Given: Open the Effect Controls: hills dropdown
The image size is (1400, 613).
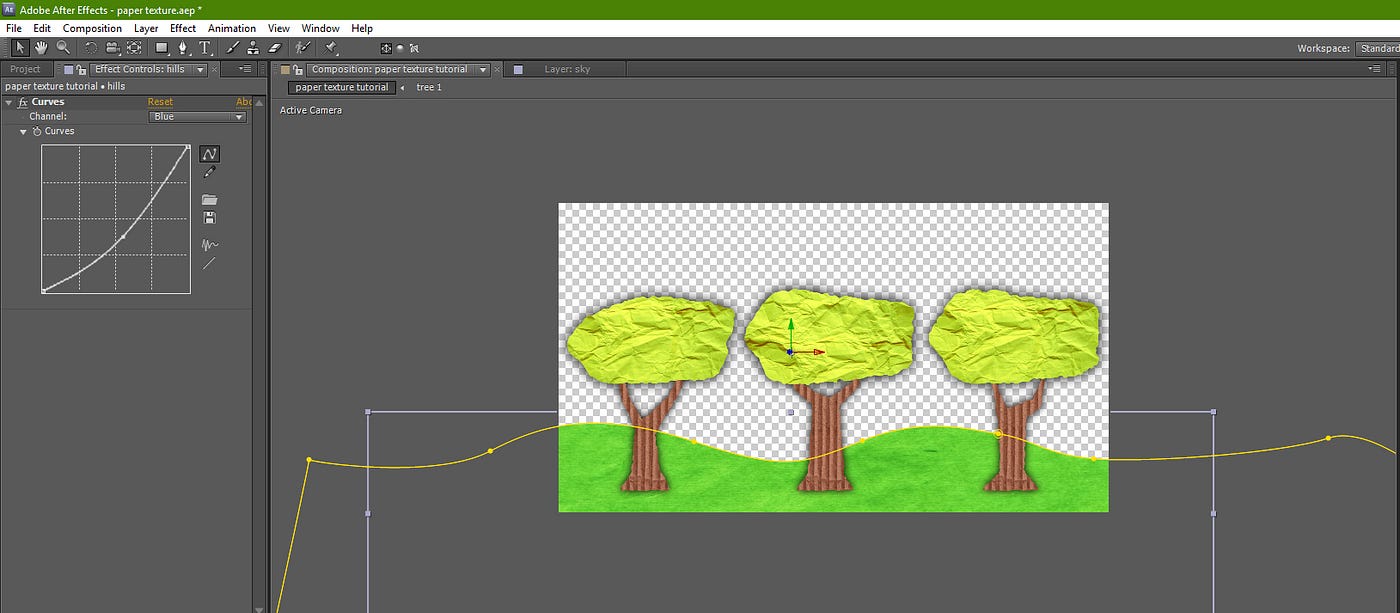Looking at the screenshot, I should click(x=201, y=69).
